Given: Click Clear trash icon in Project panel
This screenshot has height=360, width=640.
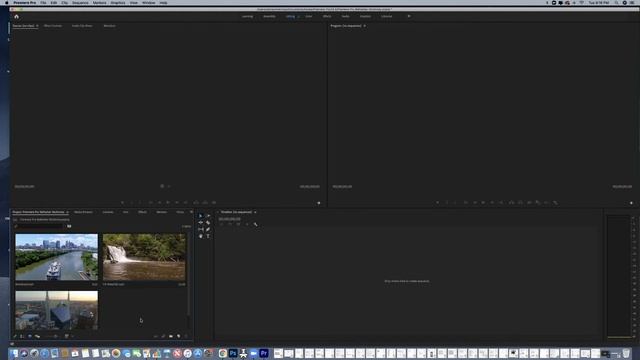Looking at the screenshot, I should point(187,336).
